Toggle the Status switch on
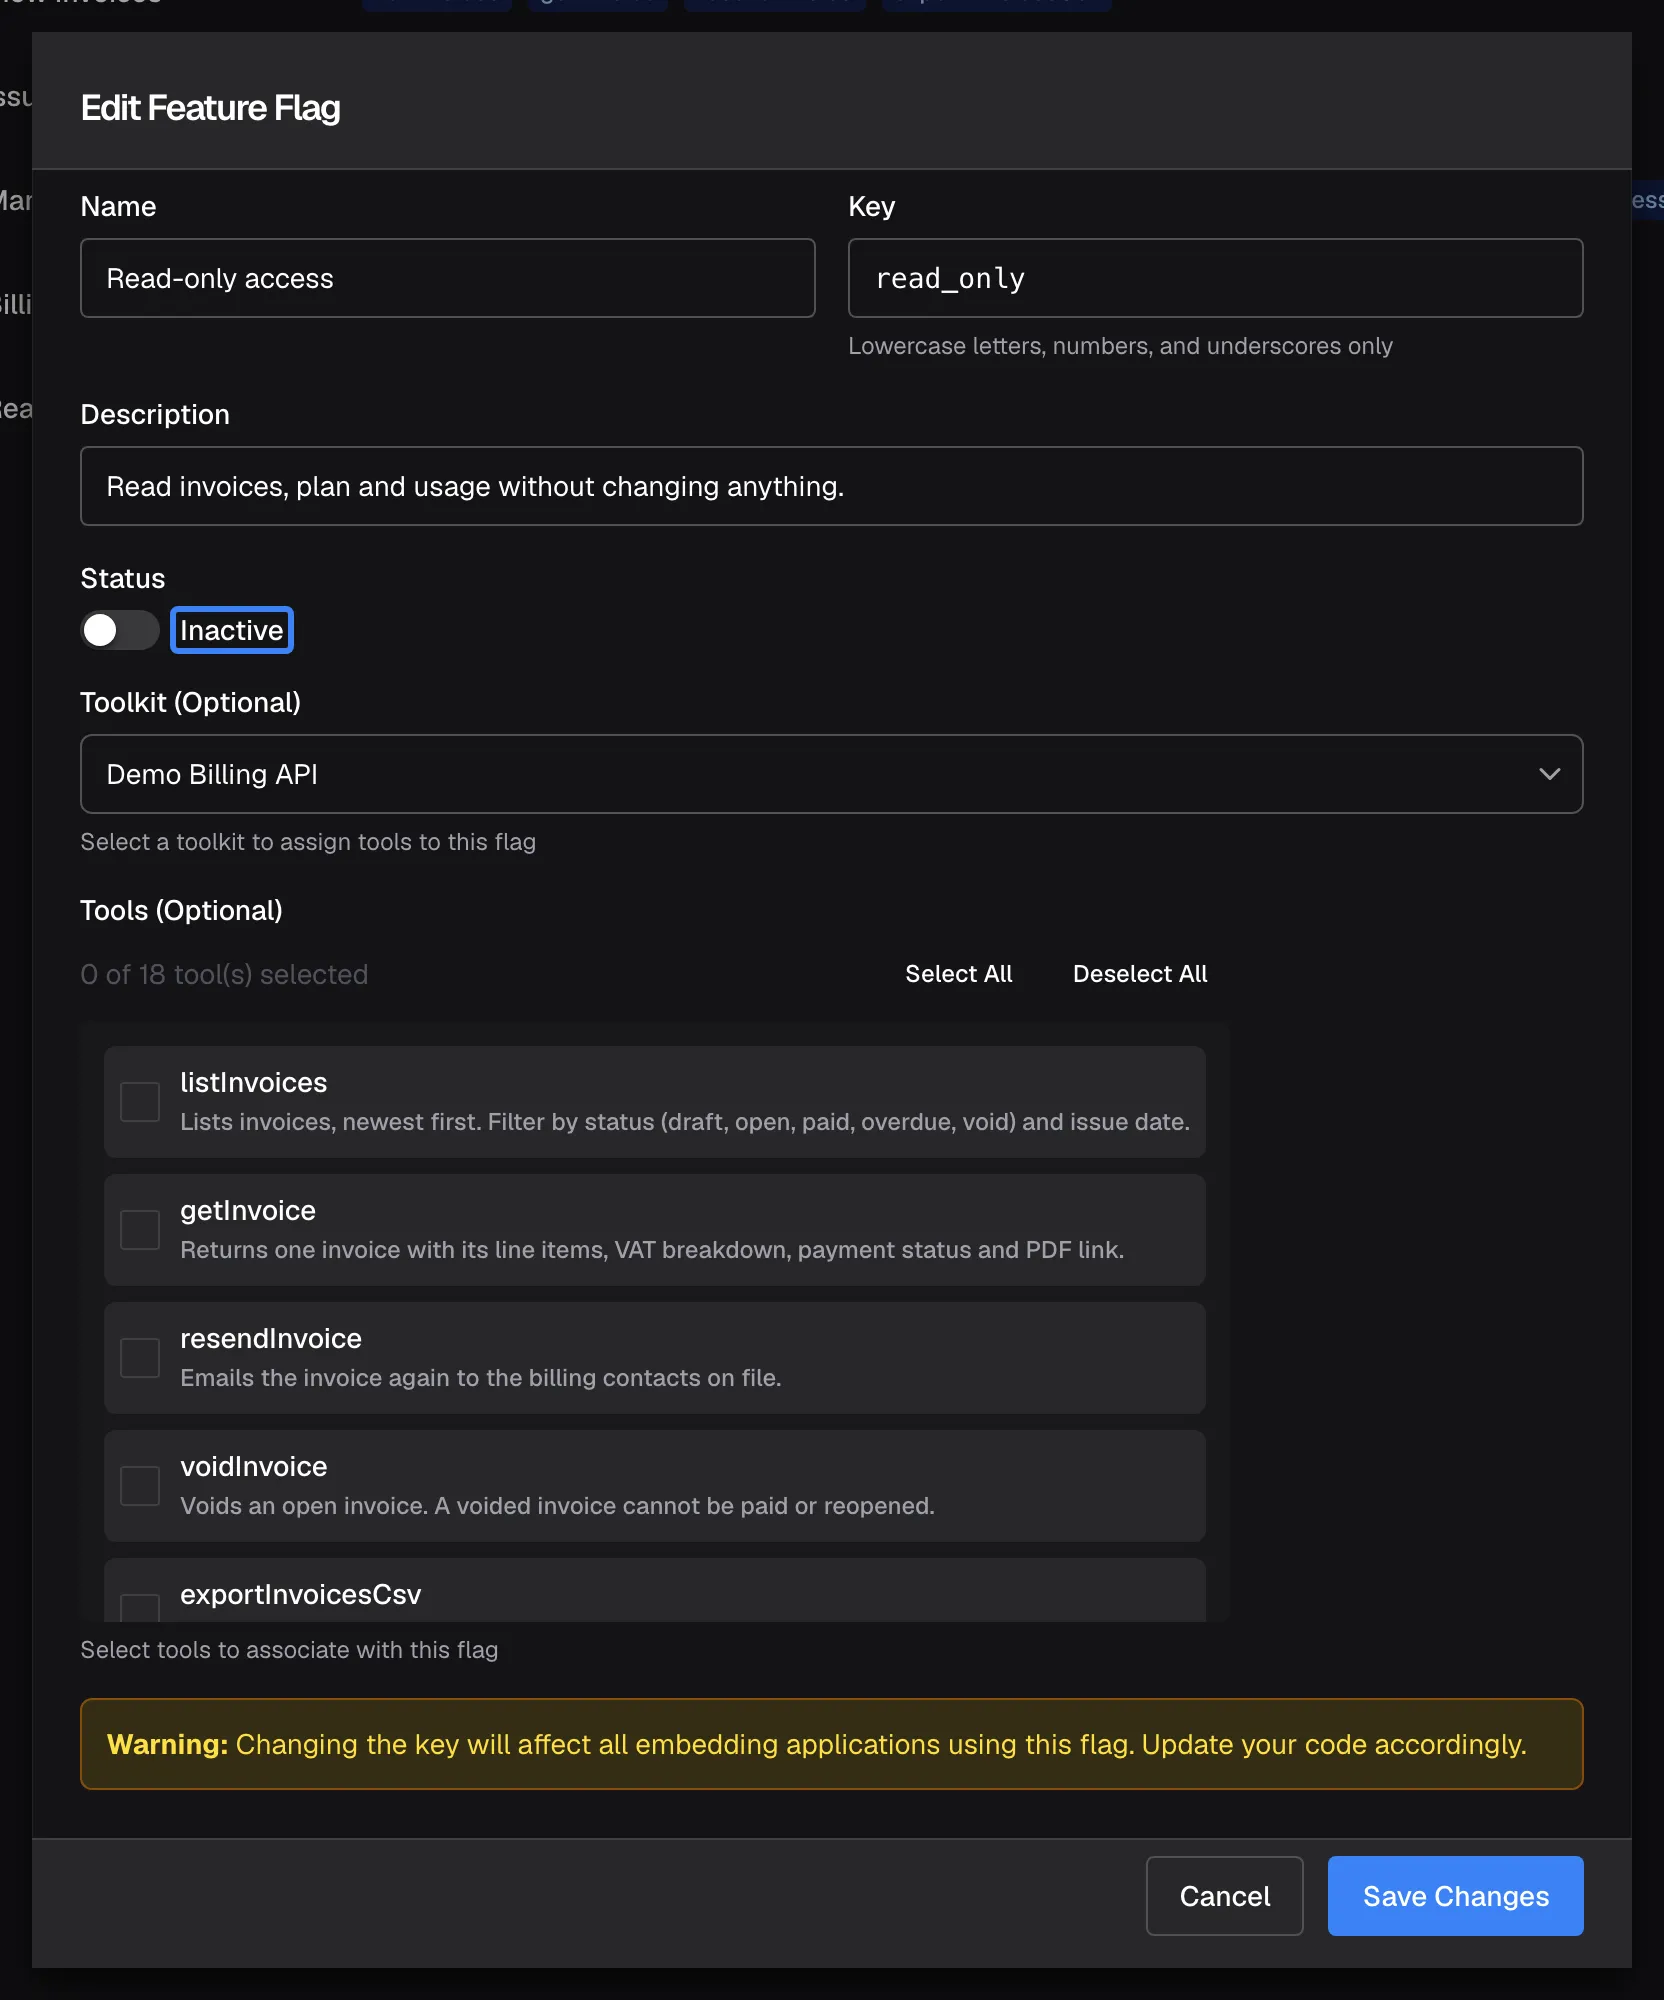 coord(120,630)
